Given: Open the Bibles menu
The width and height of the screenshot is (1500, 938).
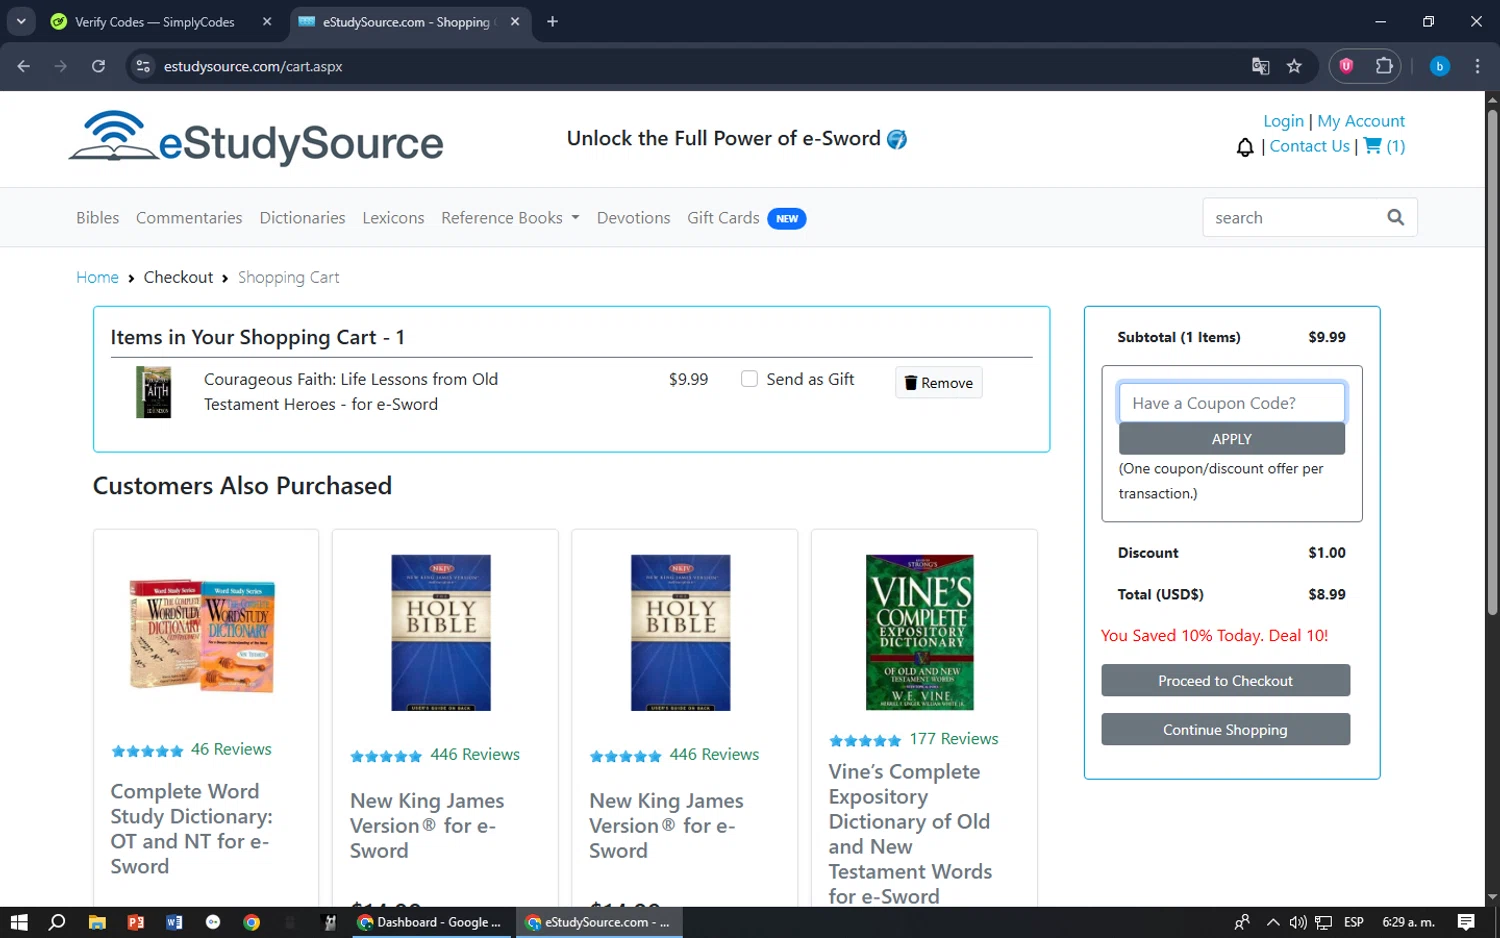Looking at the screenshot, I should point(98,218).
